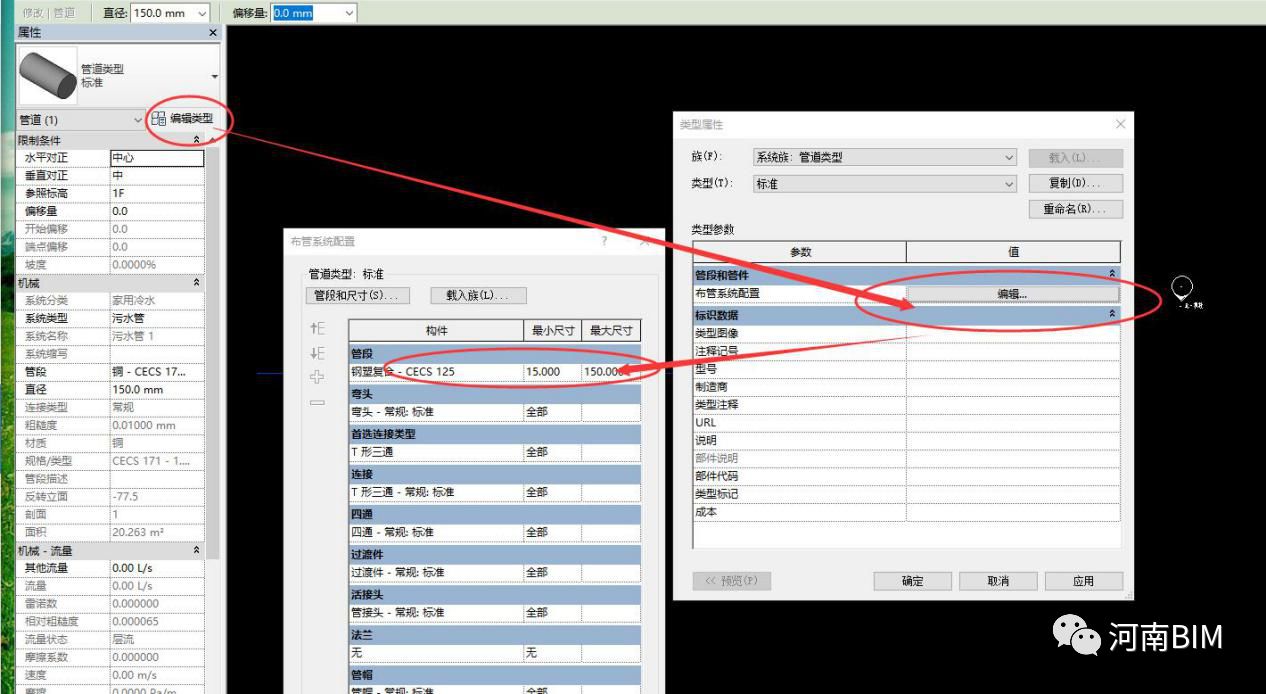Collapse the 机械 section in properties
The width and height of the screenshot is (1266, 694).
click(196, 283)
